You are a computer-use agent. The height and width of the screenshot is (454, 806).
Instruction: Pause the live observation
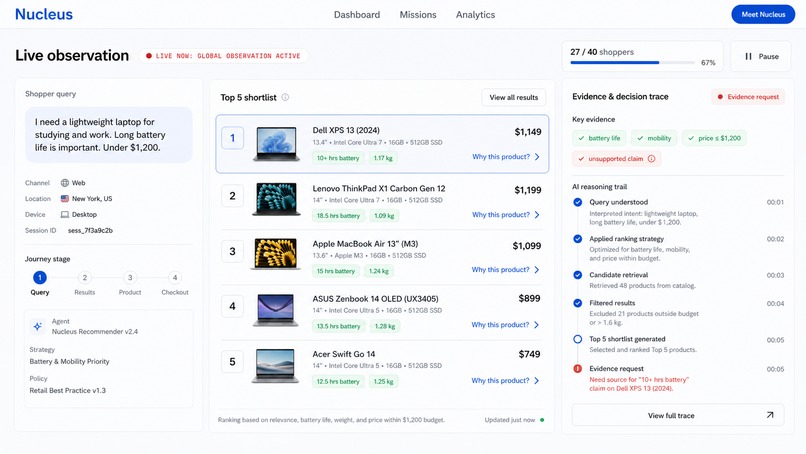[761, 57]
